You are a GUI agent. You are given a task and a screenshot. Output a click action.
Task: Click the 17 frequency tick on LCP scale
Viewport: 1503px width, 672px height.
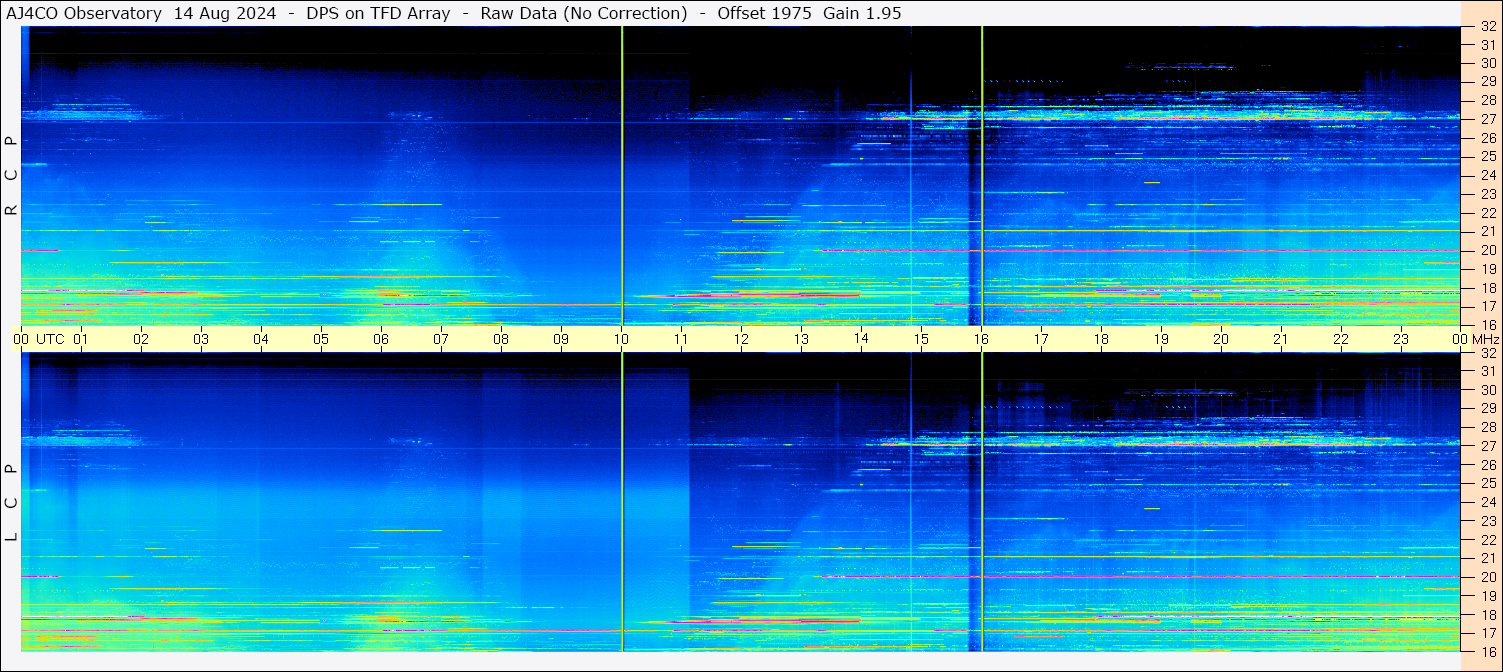(1488, 633)
